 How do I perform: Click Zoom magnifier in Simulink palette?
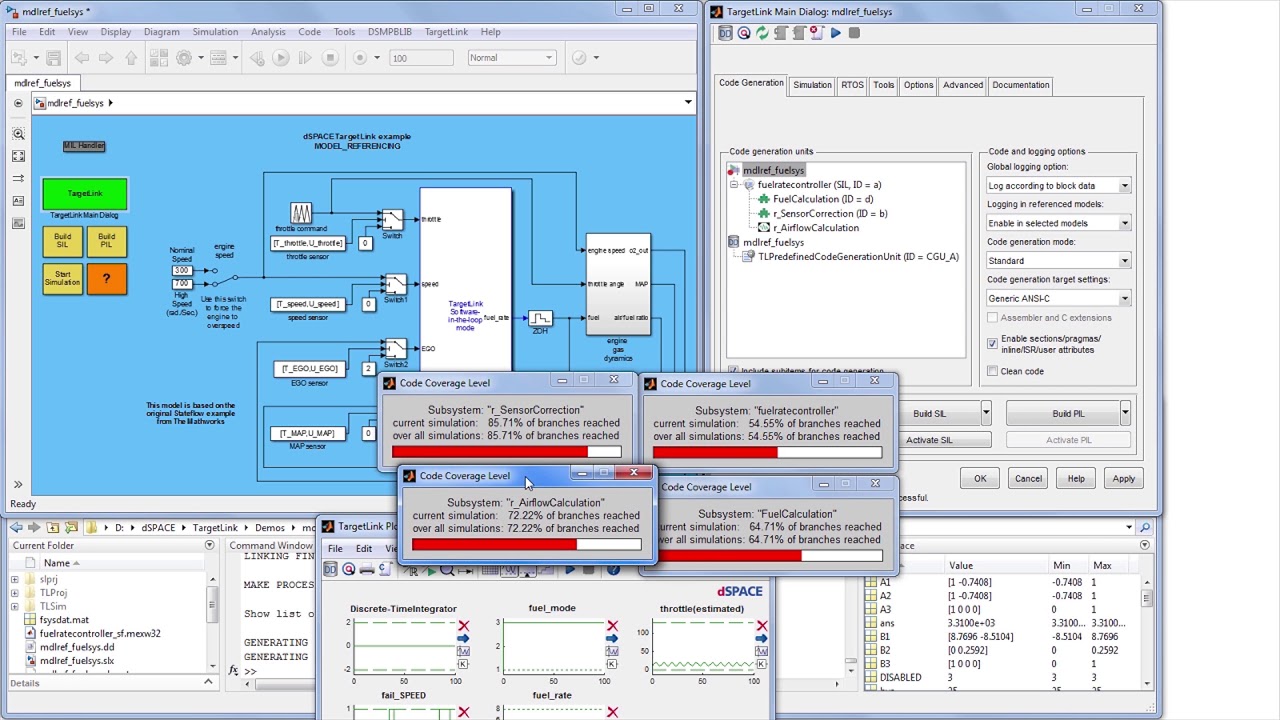pos(18,134)
